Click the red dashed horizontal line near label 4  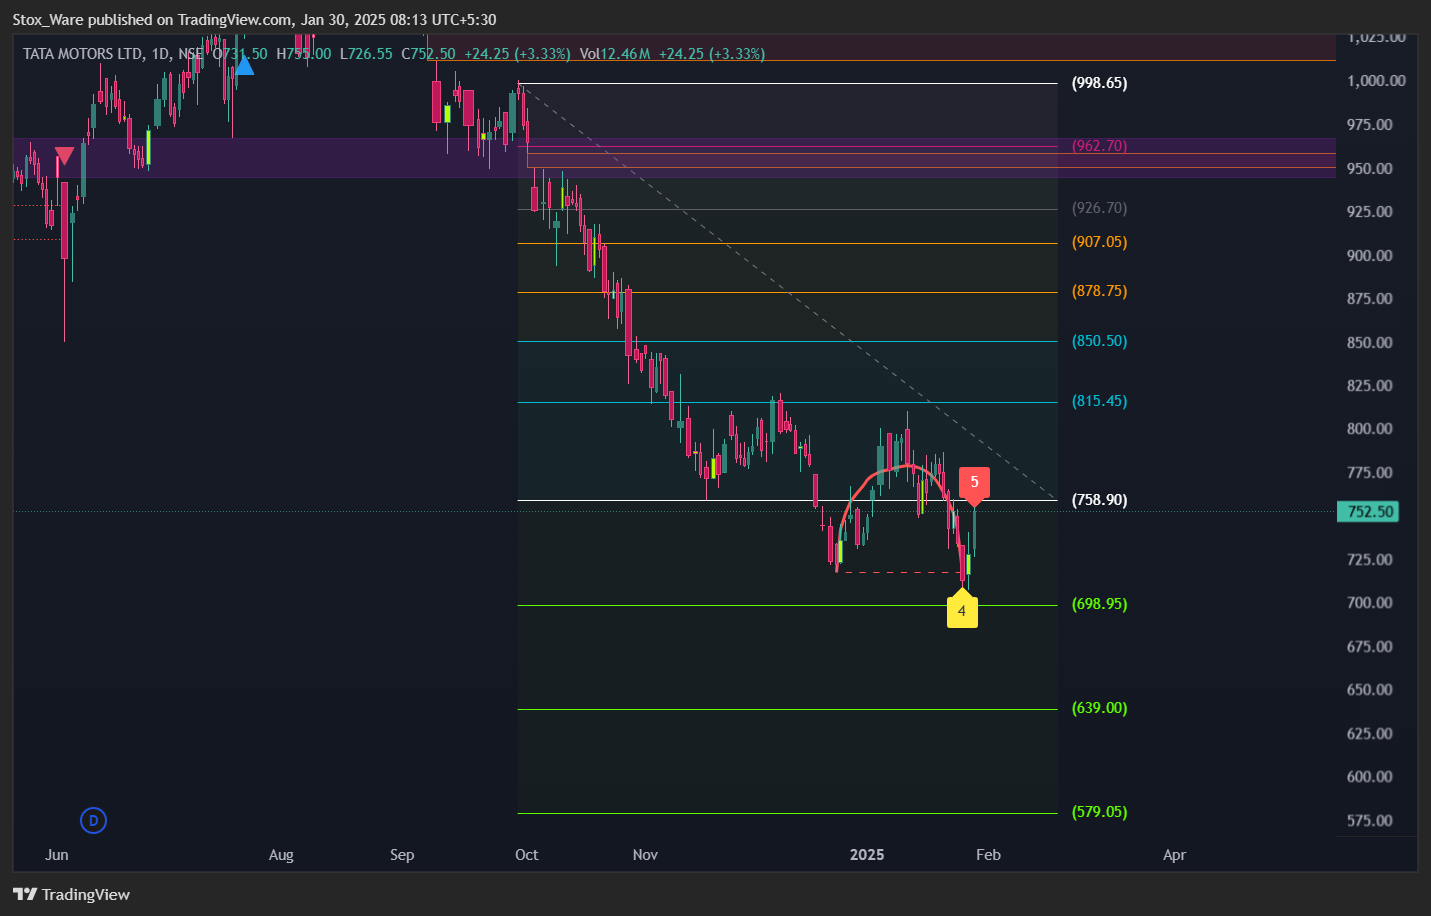click(900, 573)
